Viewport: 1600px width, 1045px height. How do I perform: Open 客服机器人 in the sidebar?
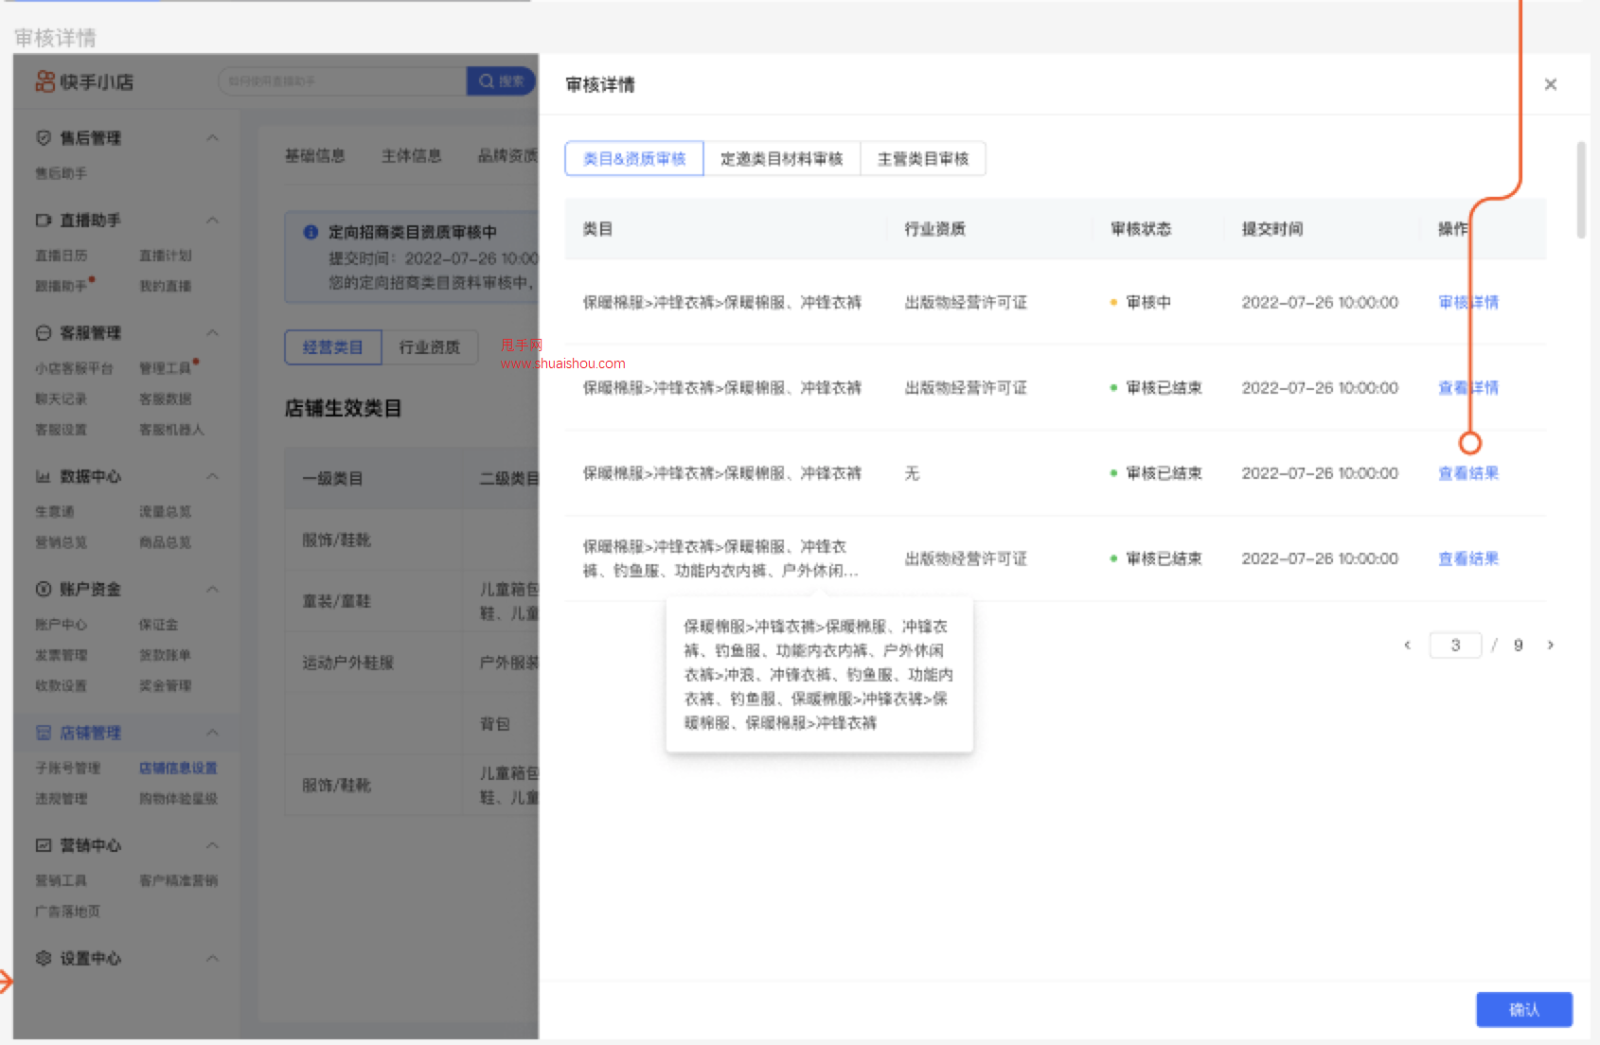(172, 430)
